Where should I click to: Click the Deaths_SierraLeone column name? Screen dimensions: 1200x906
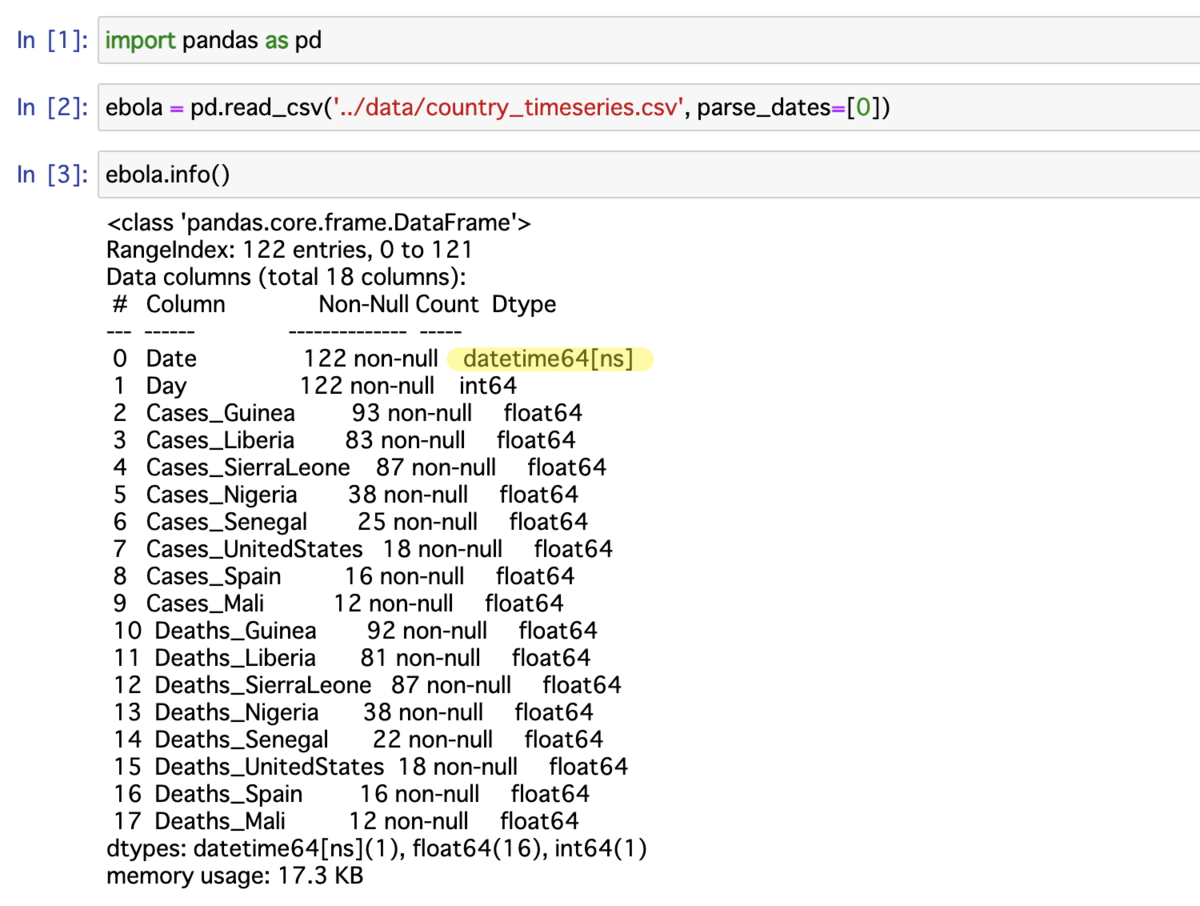[263, 685]
